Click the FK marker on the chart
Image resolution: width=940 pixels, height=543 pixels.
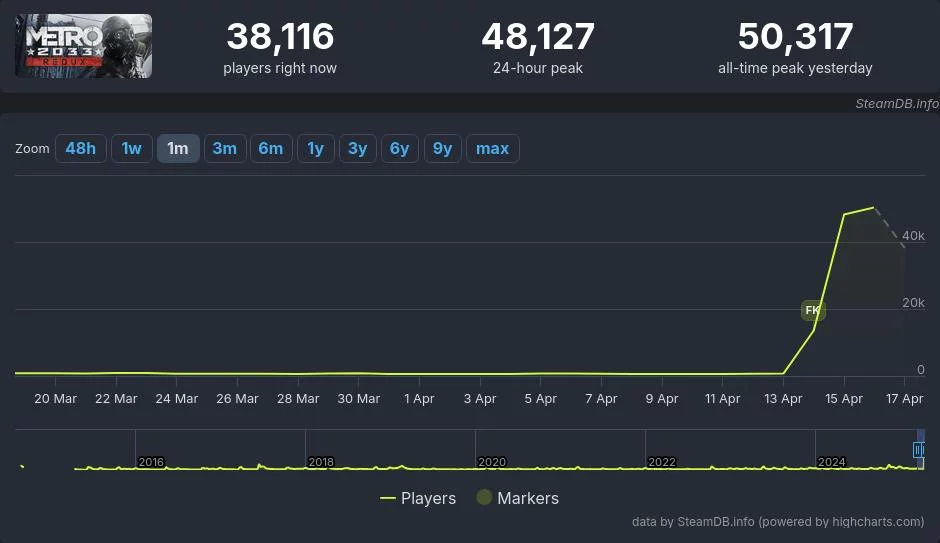[x=813, y=310]
